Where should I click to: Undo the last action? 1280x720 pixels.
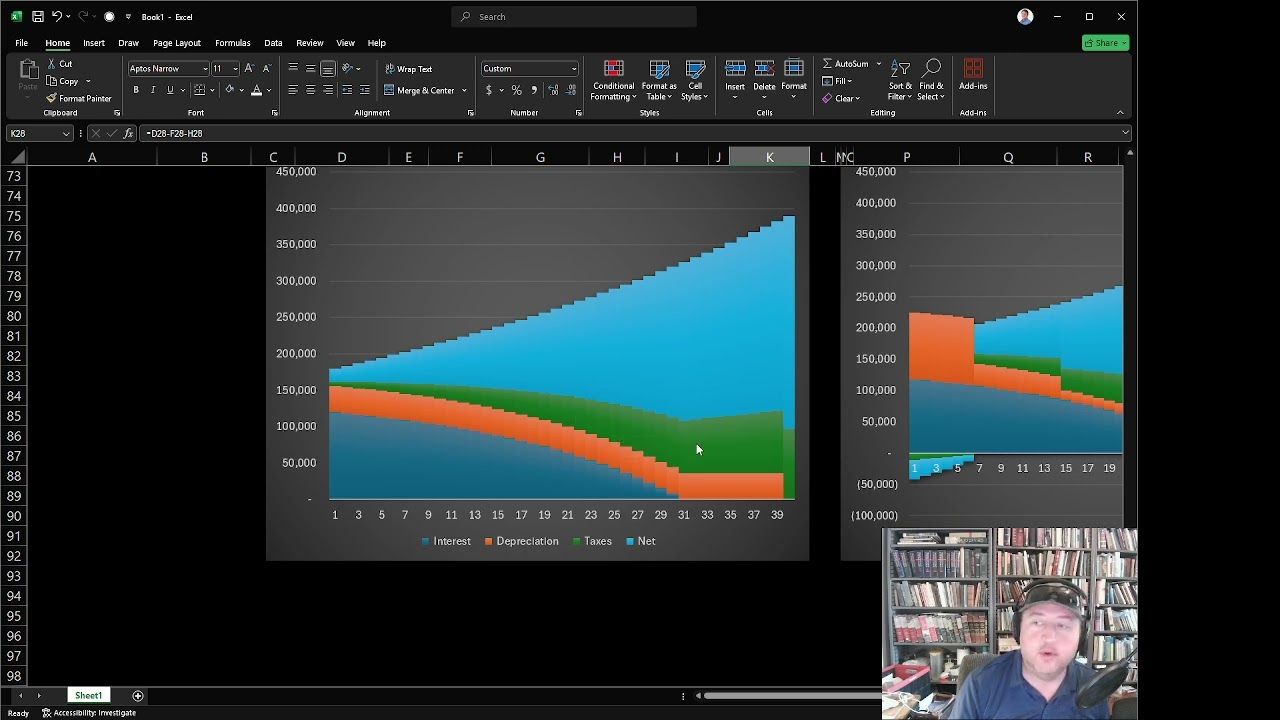pyautogui.click(x=57, y=17)
